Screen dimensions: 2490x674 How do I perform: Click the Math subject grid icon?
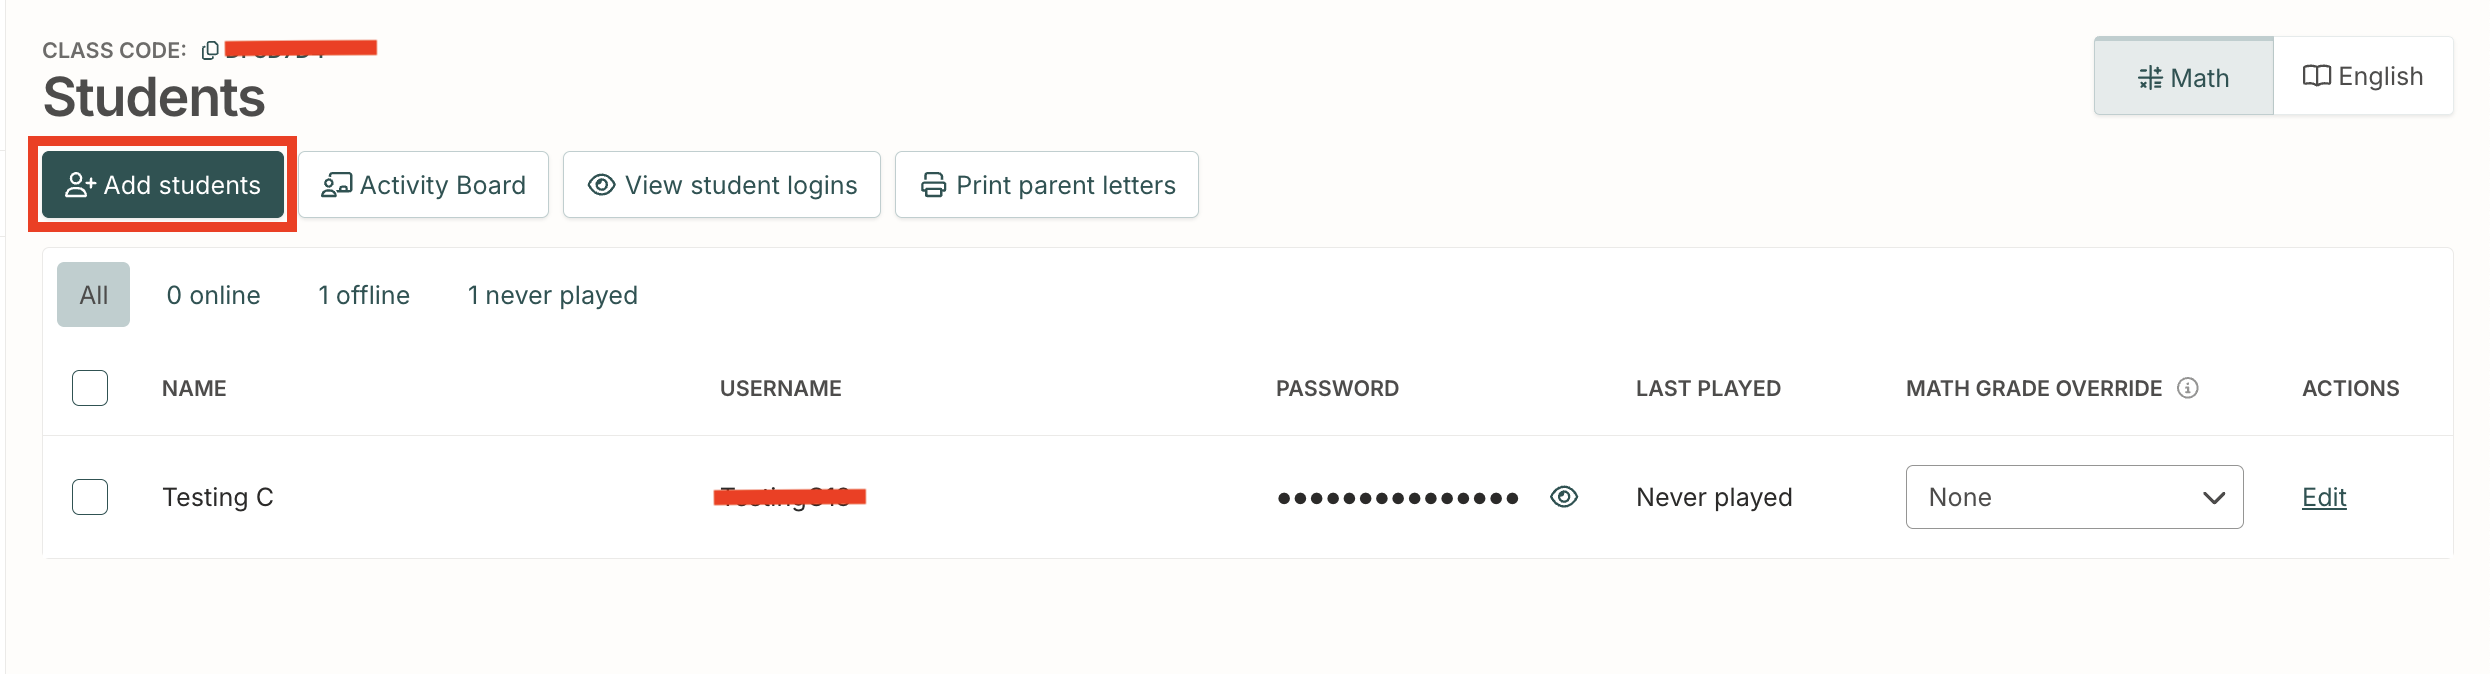(2150, 78)
